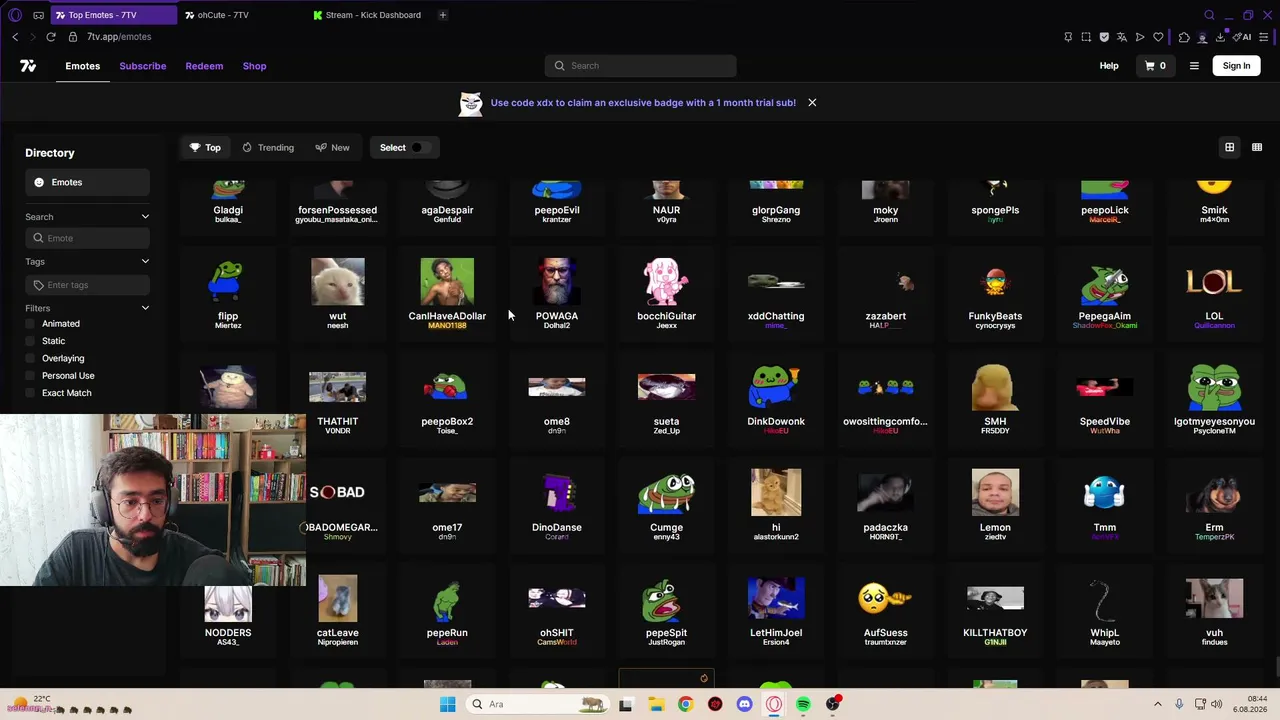
Task: Open Discord from the taskbar
Action: coord(744,704)
